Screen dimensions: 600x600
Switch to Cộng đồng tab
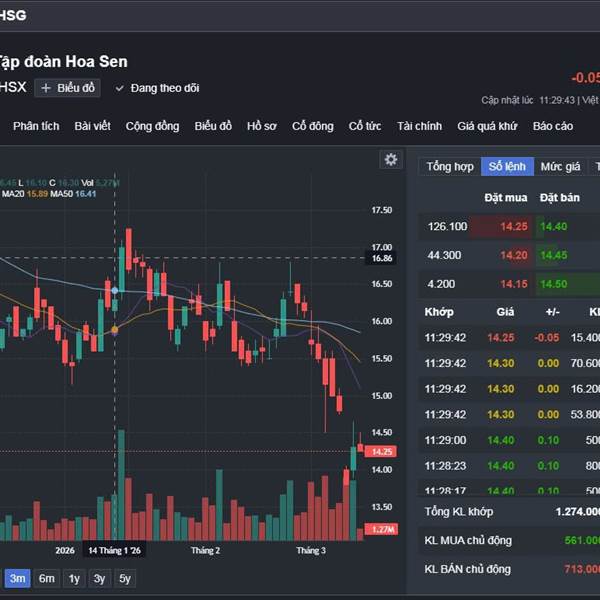[x=152, y=126]
